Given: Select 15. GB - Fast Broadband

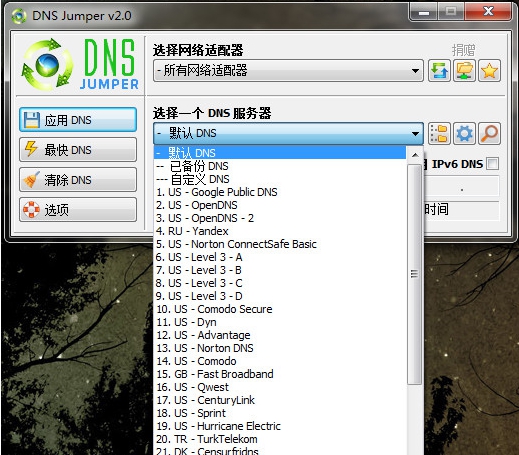Looking at the screenshot, I should click(280, 374).
